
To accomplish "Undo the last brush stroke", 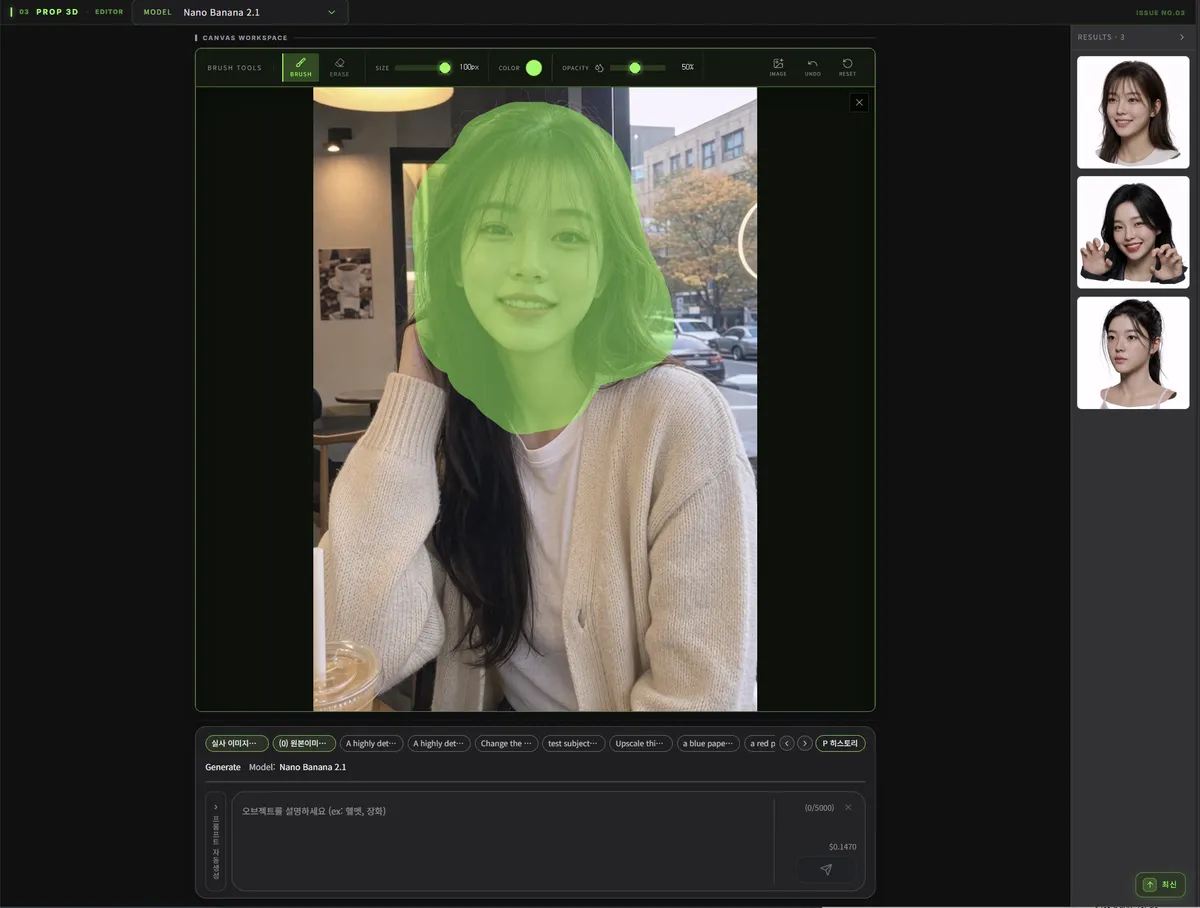I will [x=813, y=67].
